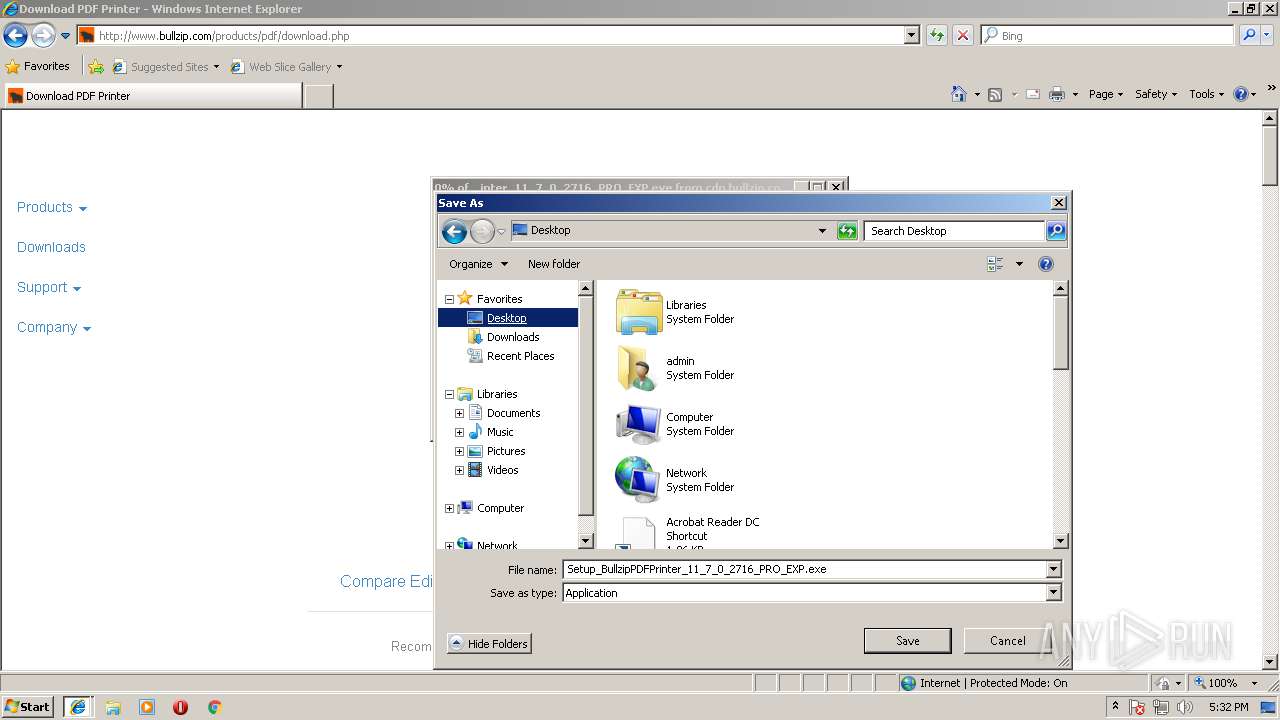
Task: Open Windows Explorer from the taskbar
Action: [113, 707]
